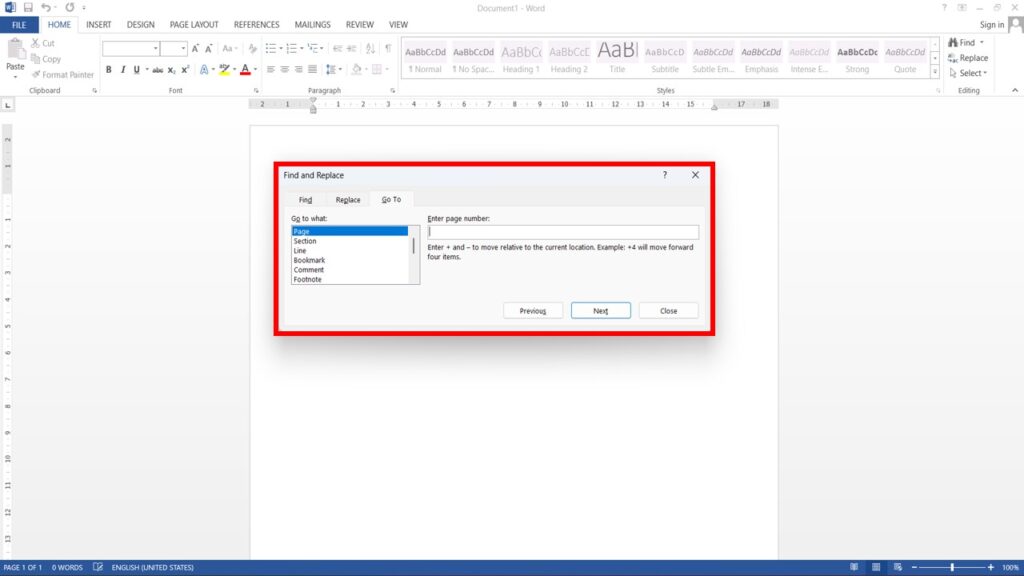Click the Undo arrow icon
Screen dimensions: 1024x576
(x=46, y=7)
